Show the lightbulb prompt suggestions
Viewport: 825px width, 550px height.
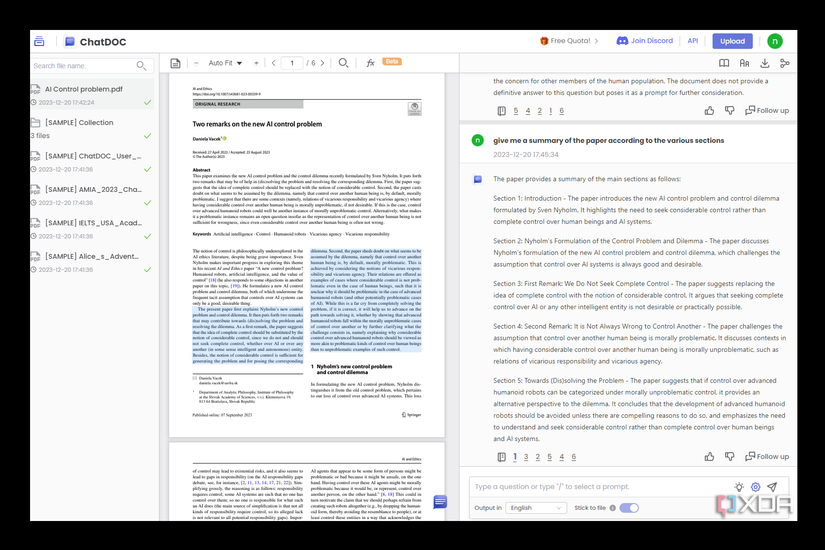pos(739,487)
